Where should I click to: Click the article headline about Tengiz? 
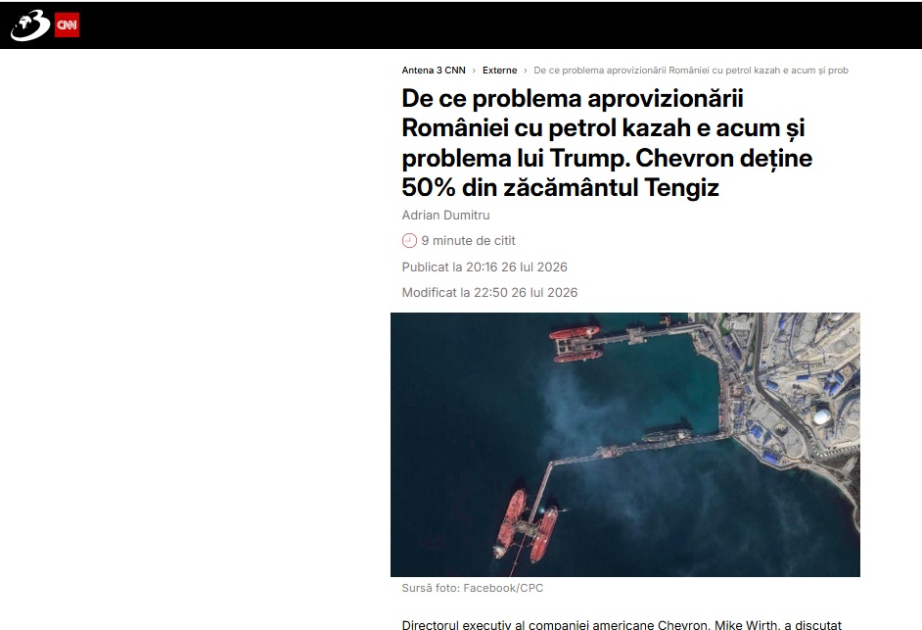point(607,143)
